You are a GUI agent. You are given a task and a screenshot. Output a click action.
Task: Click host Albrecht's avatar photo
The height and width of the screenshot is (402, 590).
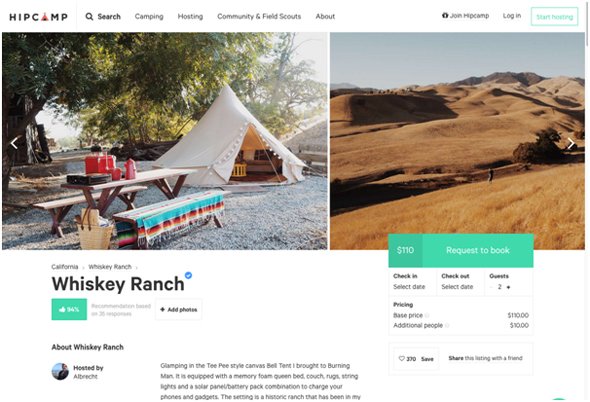[x=60, y=372]
